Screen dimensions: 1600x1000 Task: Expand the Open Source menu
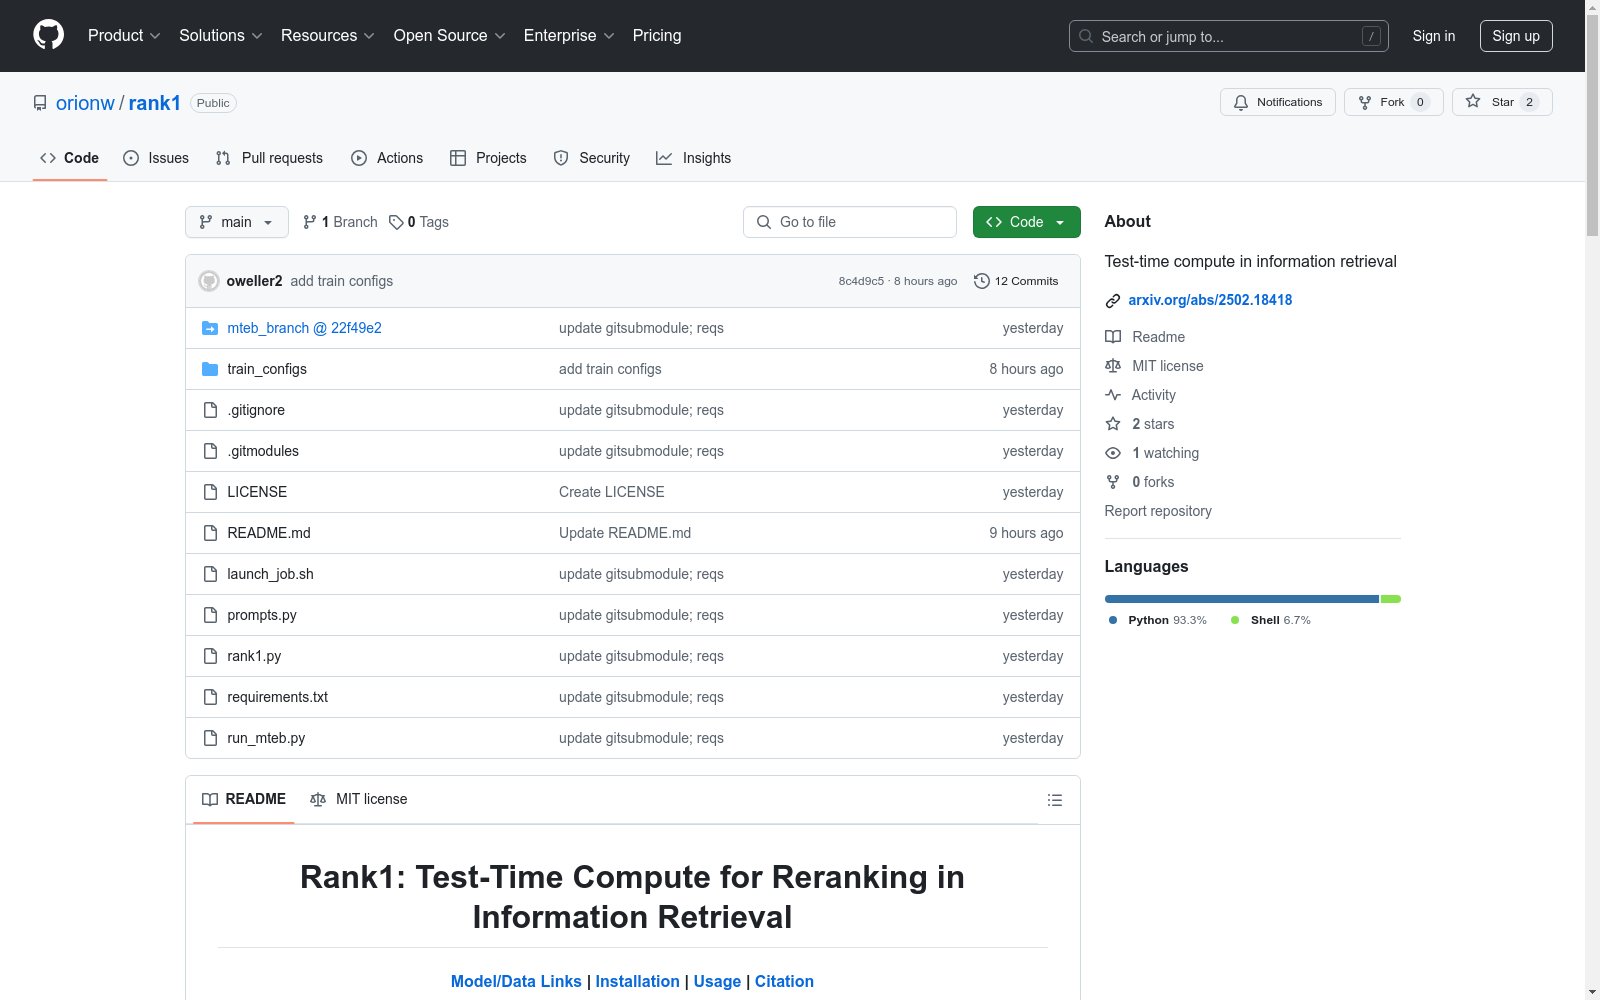coord(450,36)
